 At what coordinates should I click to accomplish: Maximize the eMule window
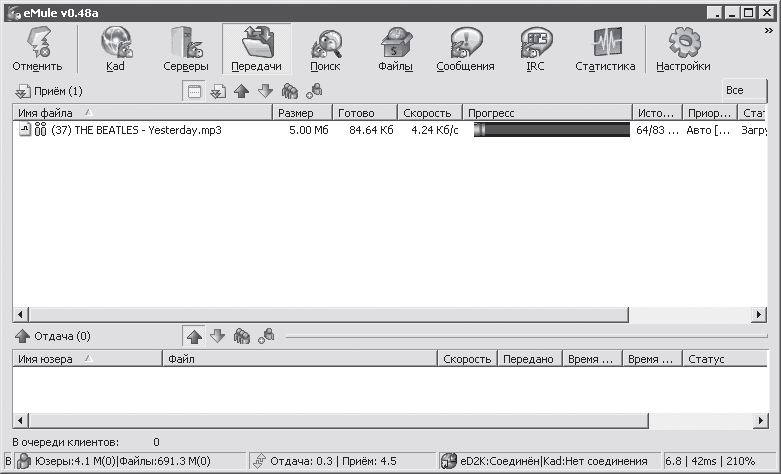748,13
